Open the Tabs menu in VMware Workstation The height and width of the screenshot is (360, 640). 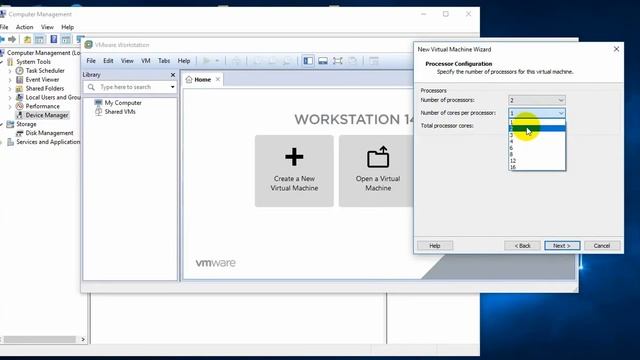point(164,61)
